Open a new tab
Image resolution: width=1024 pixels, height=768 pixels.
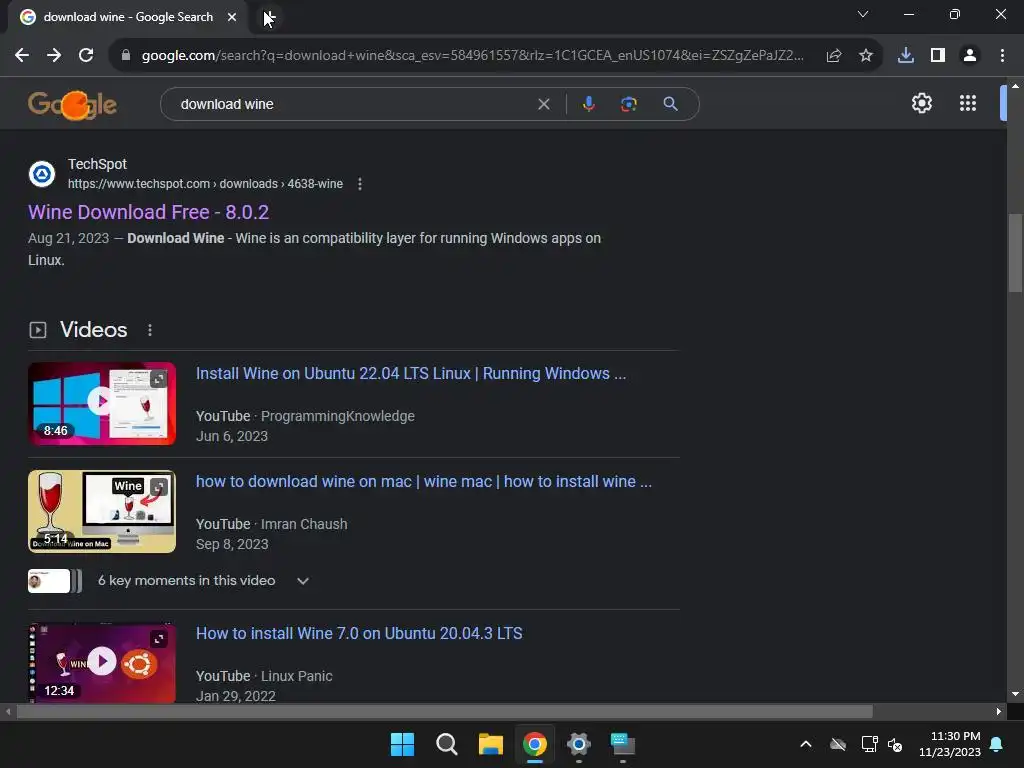pyautogui.click(x=269, y=17)
